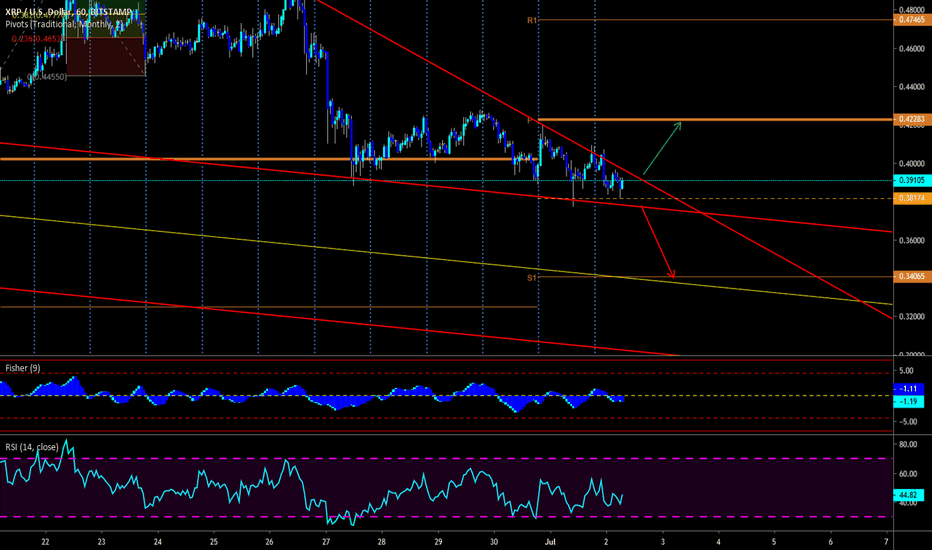This screenshot has width=932, height=550.
Task: Click the 0(0.44550) Fibonacci level label
Action: [x=48, y=77]
